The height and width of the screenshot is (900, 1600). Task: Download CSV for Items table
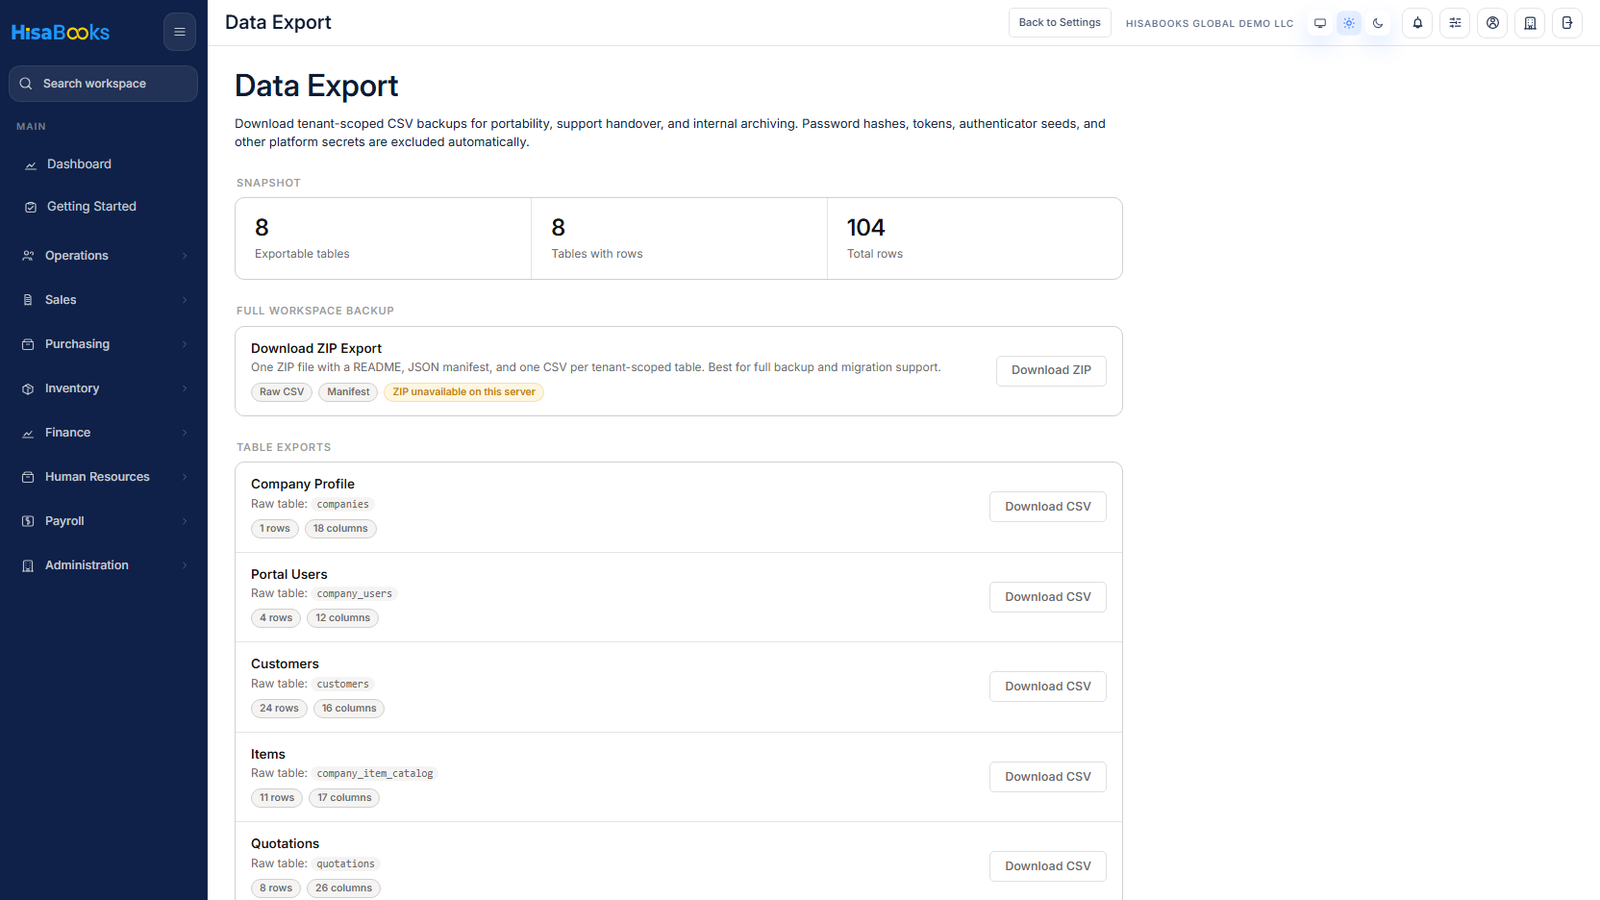1048,777
